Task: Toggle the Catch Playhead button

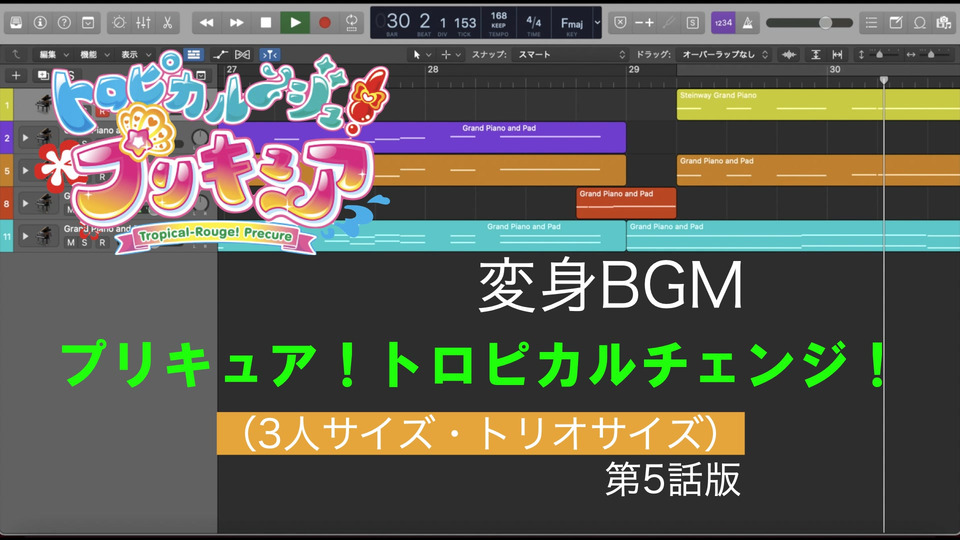Action: [269, 54]
